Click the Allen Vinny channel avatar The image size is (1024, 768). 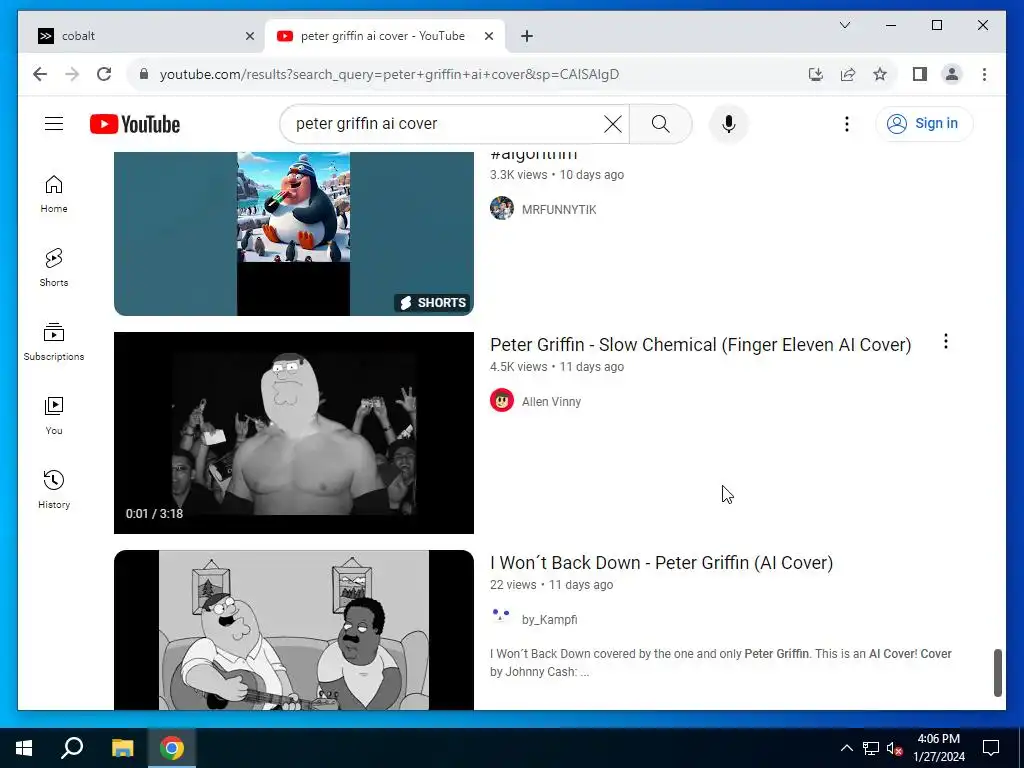point(502,400)
